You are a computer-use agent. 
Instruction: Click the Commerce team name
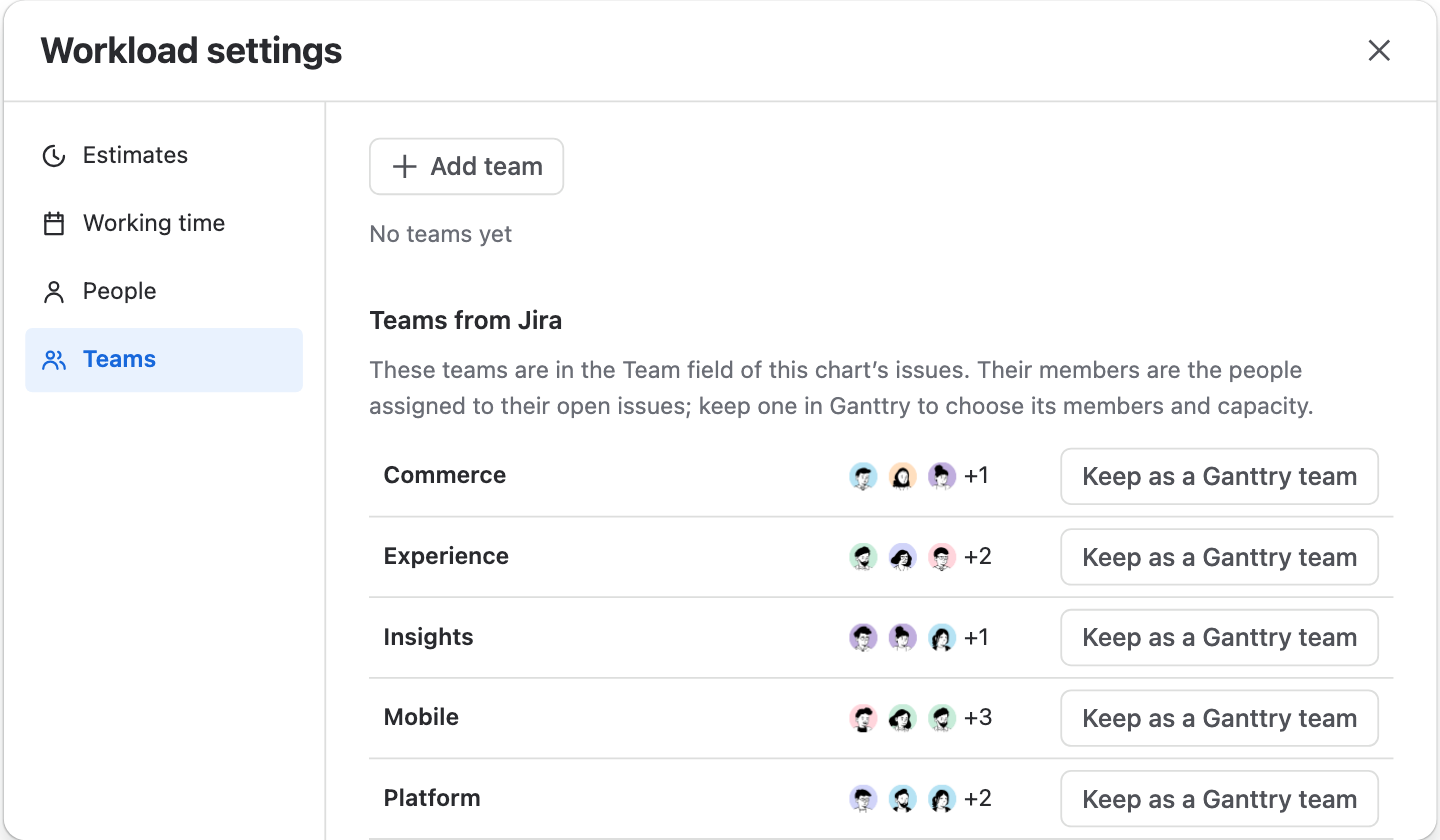tap(445, 476)
